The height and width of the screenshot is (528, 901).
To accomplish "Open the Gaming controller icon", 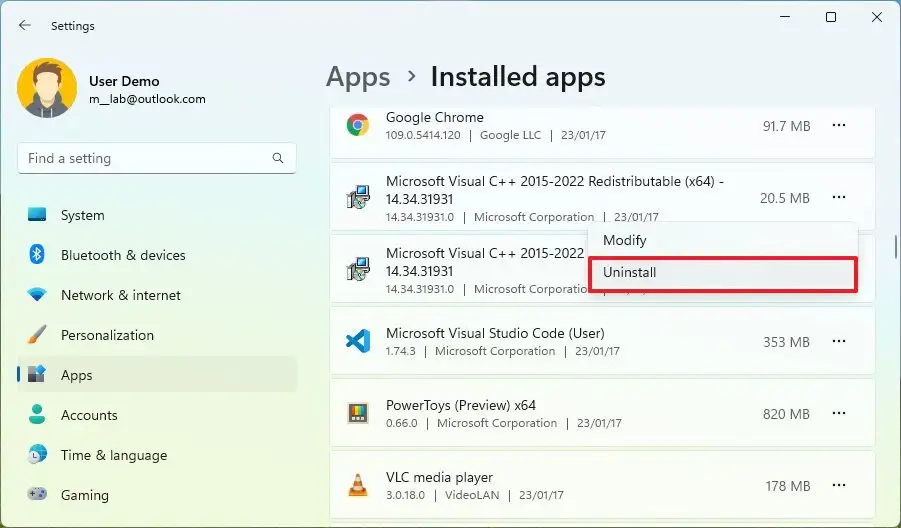I will click(x=37, y=494).
